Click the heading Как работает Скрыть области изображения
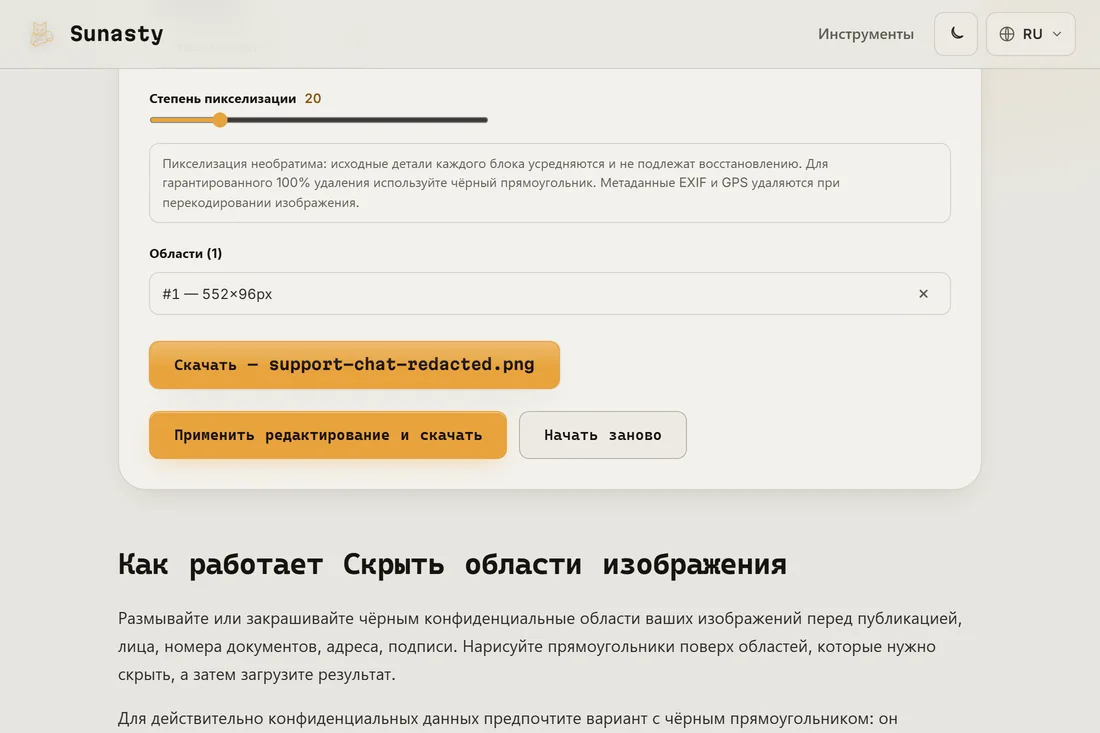 tap(452, 564)
